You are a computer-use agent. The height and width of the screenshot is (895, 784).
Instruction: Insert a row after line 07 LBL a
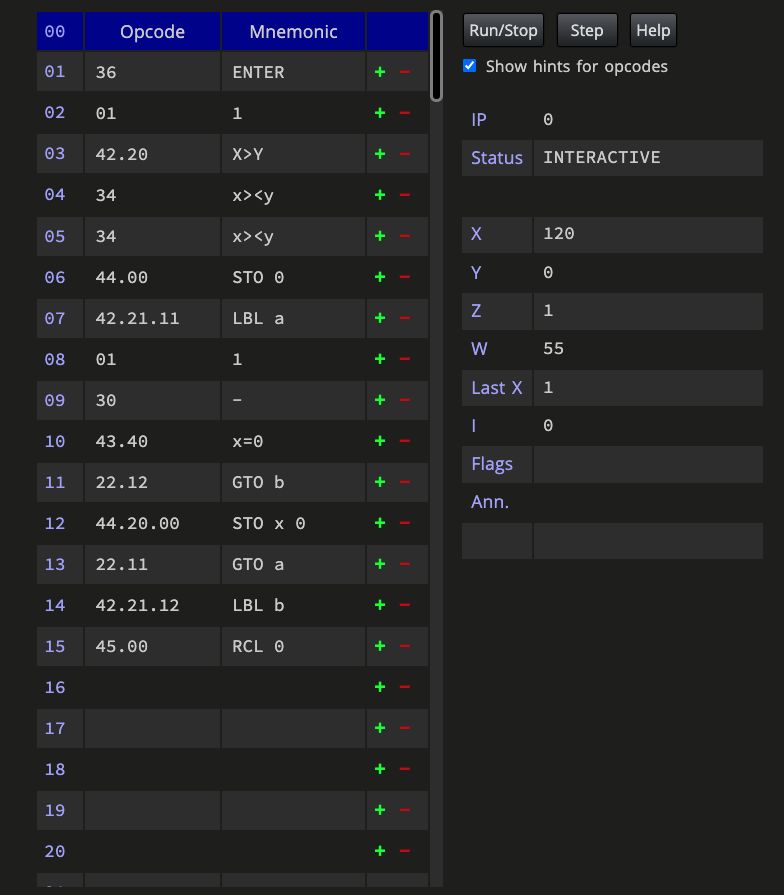pyautogui.click(x=380, y=318)
